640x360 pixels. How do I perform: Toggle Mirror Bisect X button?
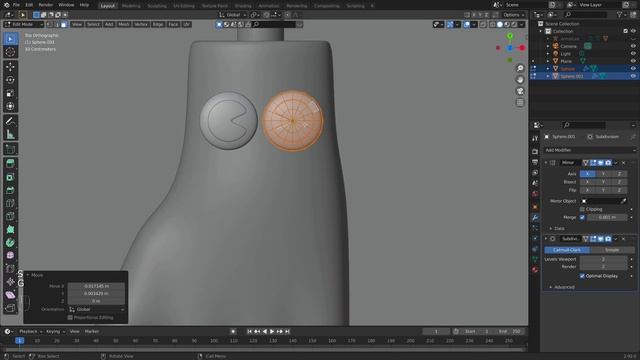pyautogui.click(x=587, y=182)
